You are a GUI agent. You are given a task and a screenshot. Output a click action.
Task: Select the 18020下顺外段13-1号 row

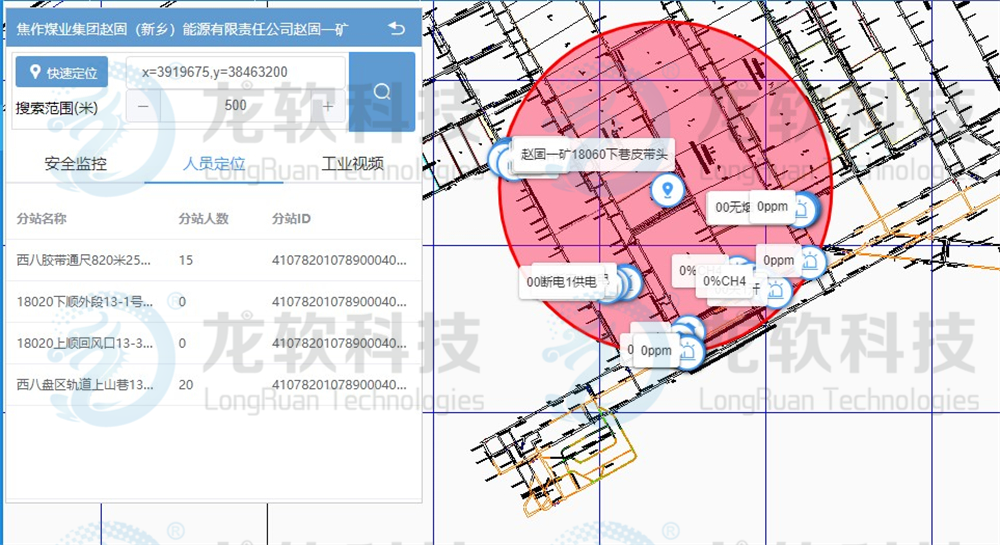click(84, 301)
